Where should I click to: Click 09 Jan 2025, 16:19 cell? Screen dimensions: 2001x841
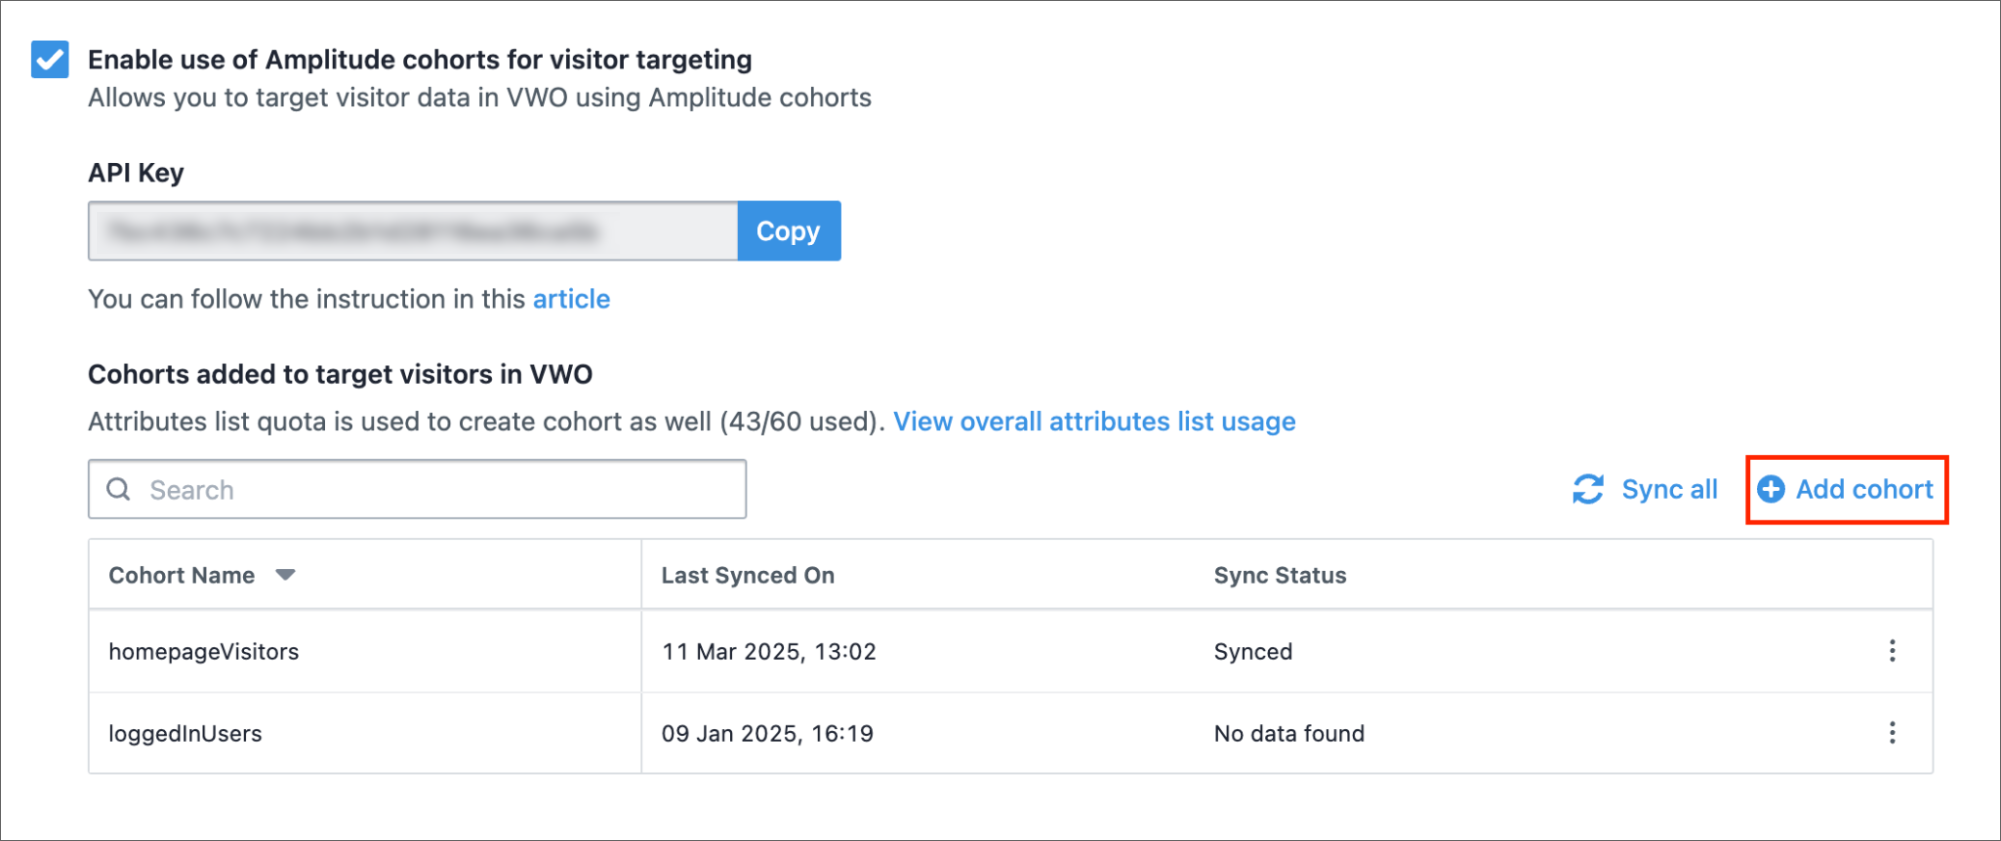[767, 734]
